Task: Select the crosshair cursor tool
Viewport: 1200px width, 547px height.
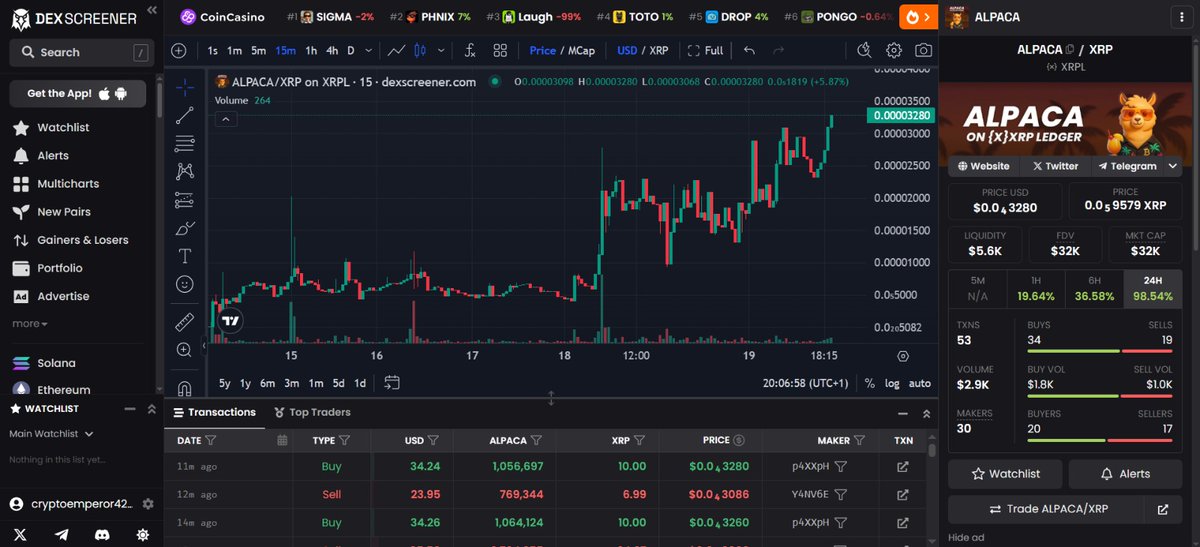Action: 184,87
